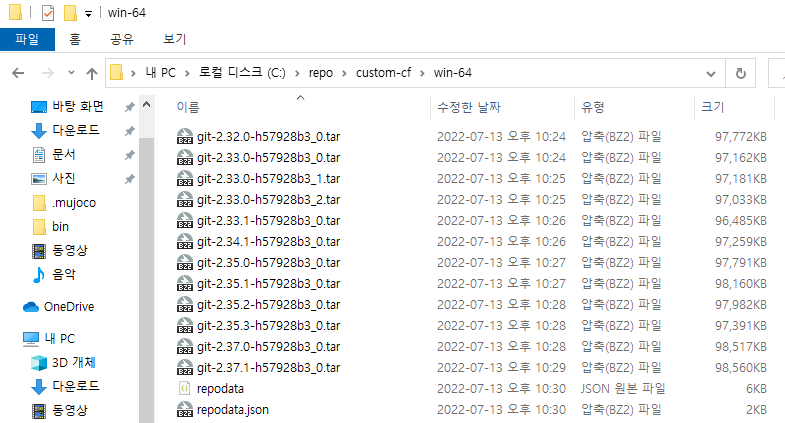Click the properties quick access icon
785x423 pixels.
click(48, 13)
